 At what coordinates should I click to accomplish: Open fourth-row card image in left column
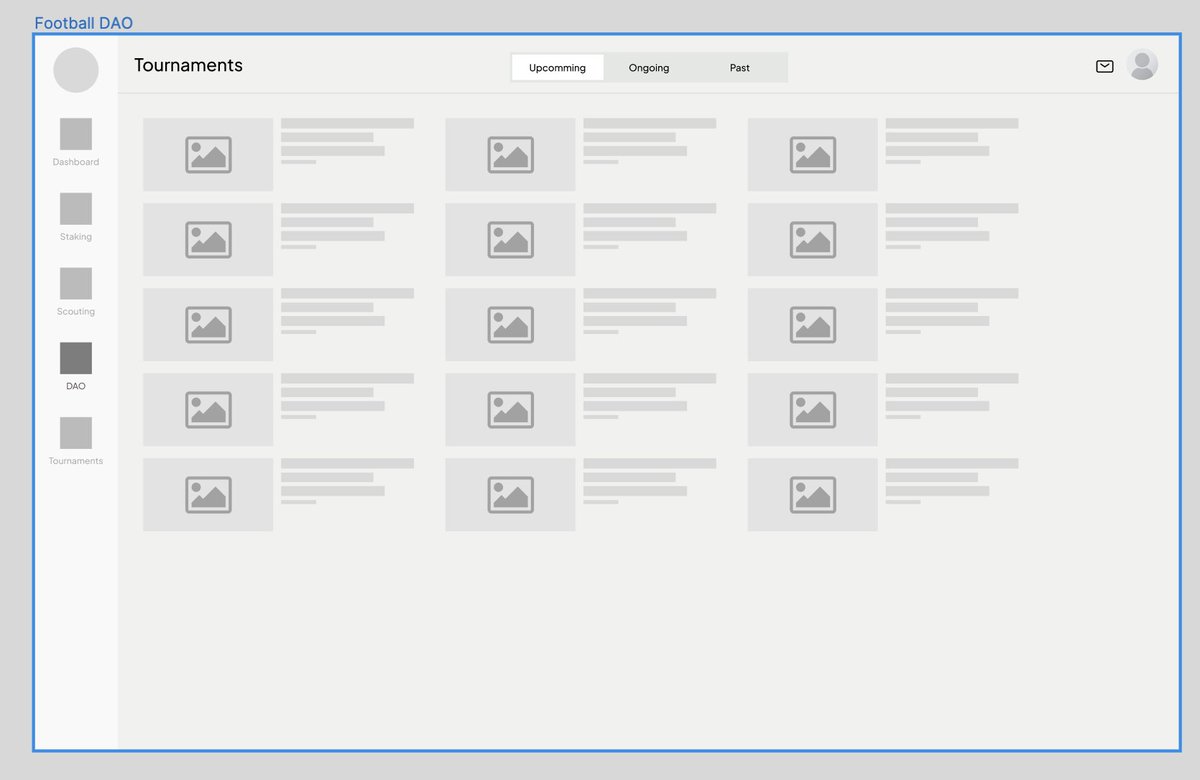[x=208, y=410]
